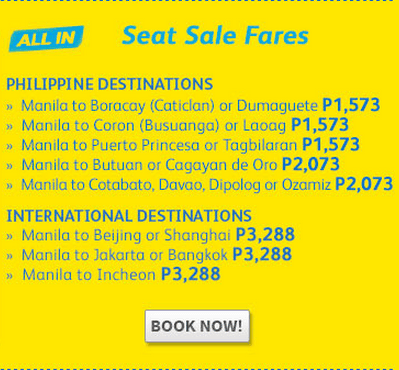
Task: Click the BOOK NOW! button
Action: click(197, 326)
